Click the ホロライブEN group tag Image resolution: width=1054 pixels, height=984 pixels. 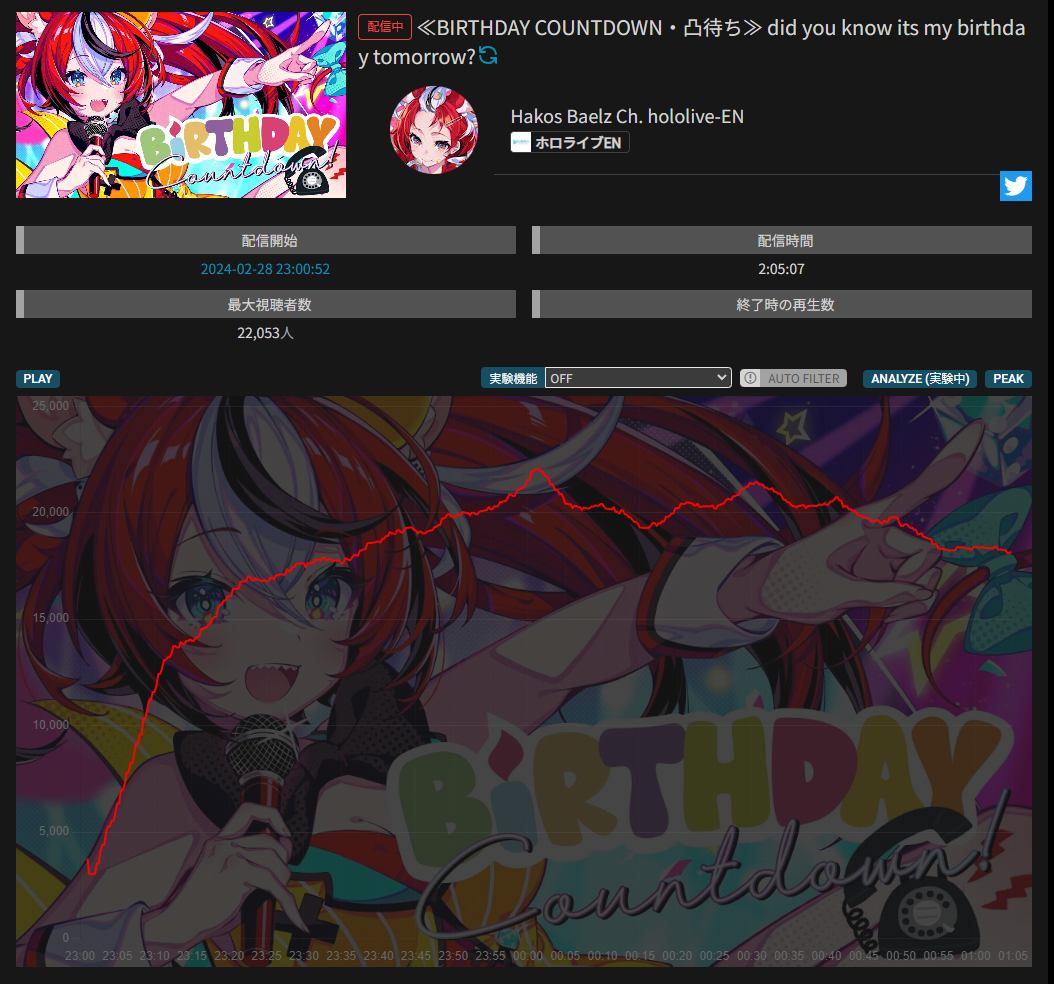(x=570, y=142)
